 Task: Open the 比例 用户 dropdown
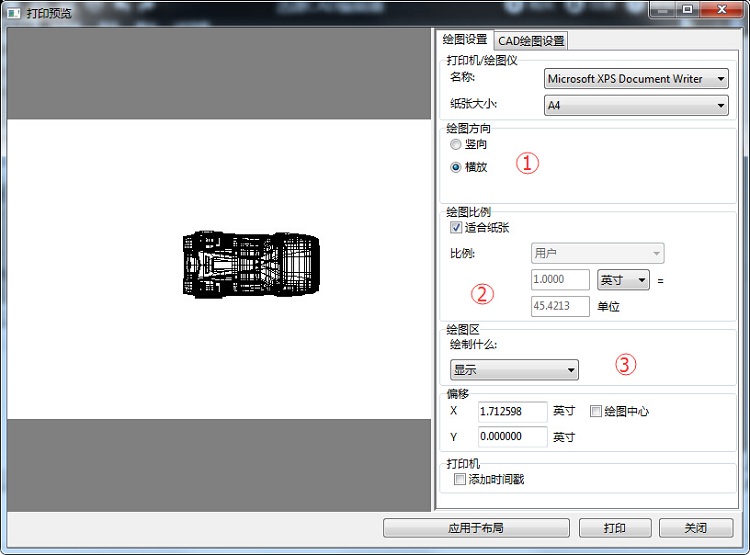click(597, 253)
